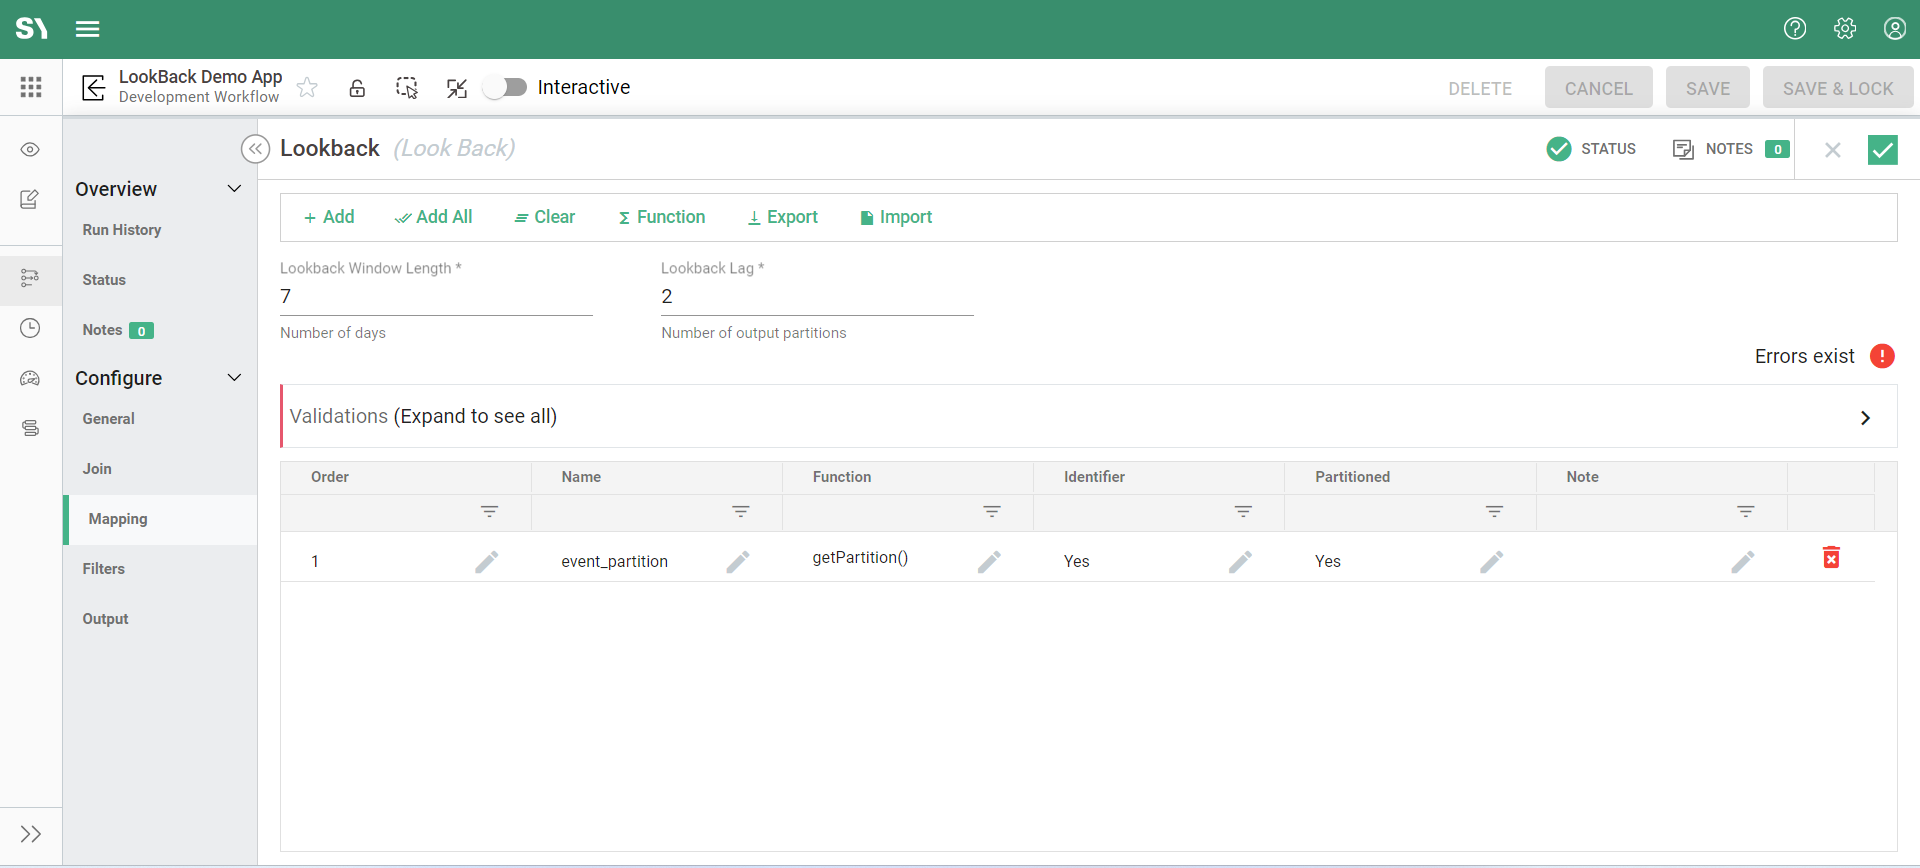Click the back arrow beside LookBack Demo App
Image resolution: width=1920 pixels, height=868 pixels.
[x=94, y=88]
